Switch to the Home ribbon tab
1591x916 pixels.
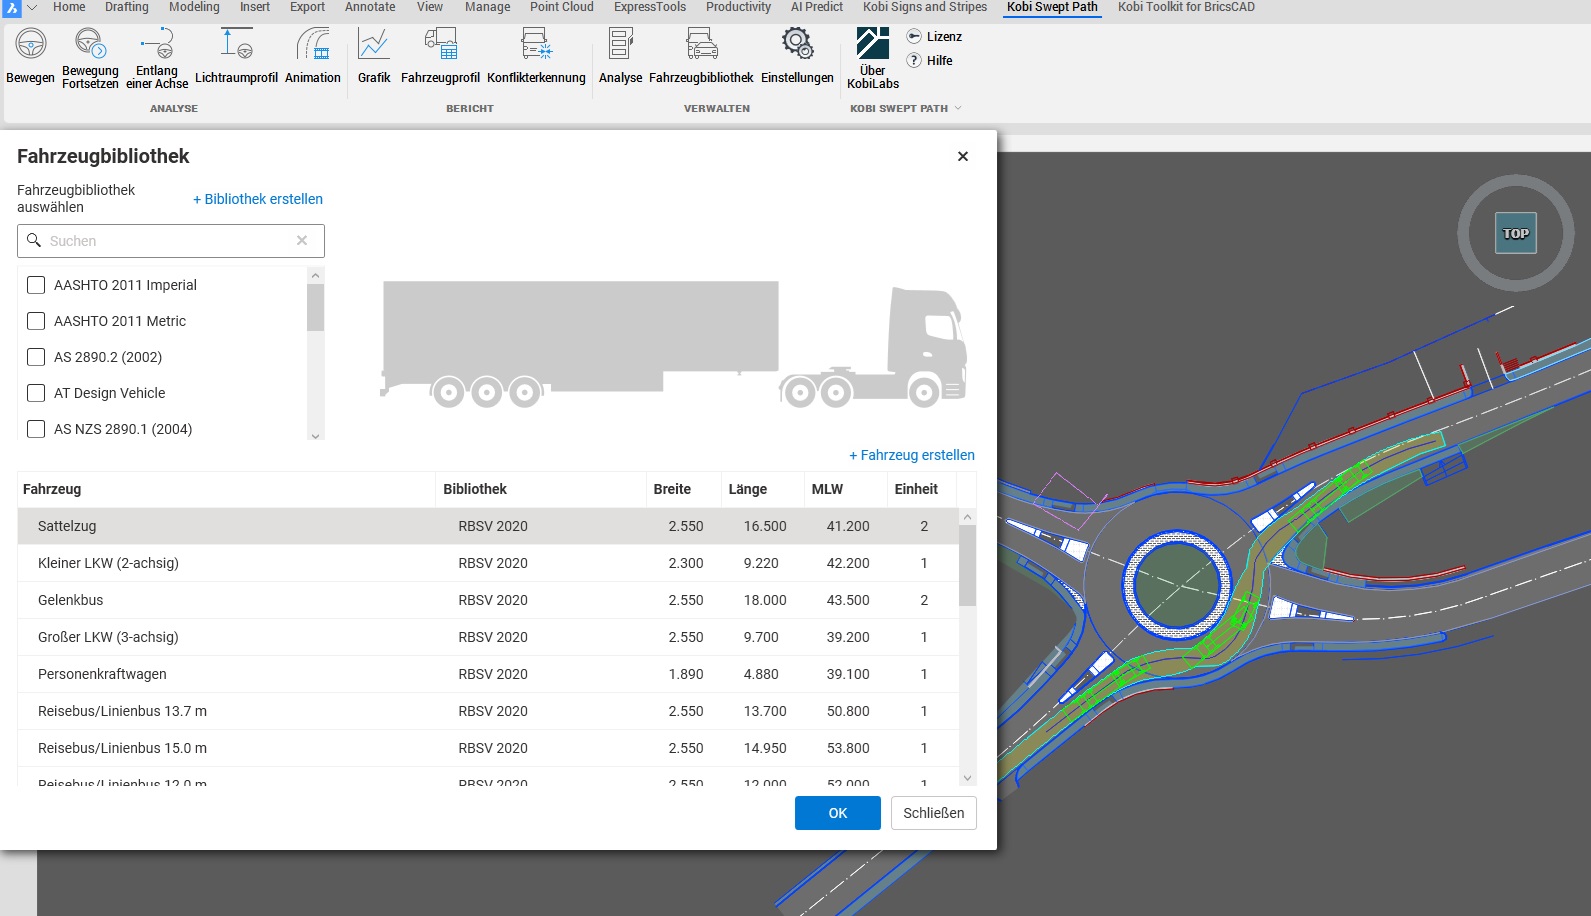[69, 7]
